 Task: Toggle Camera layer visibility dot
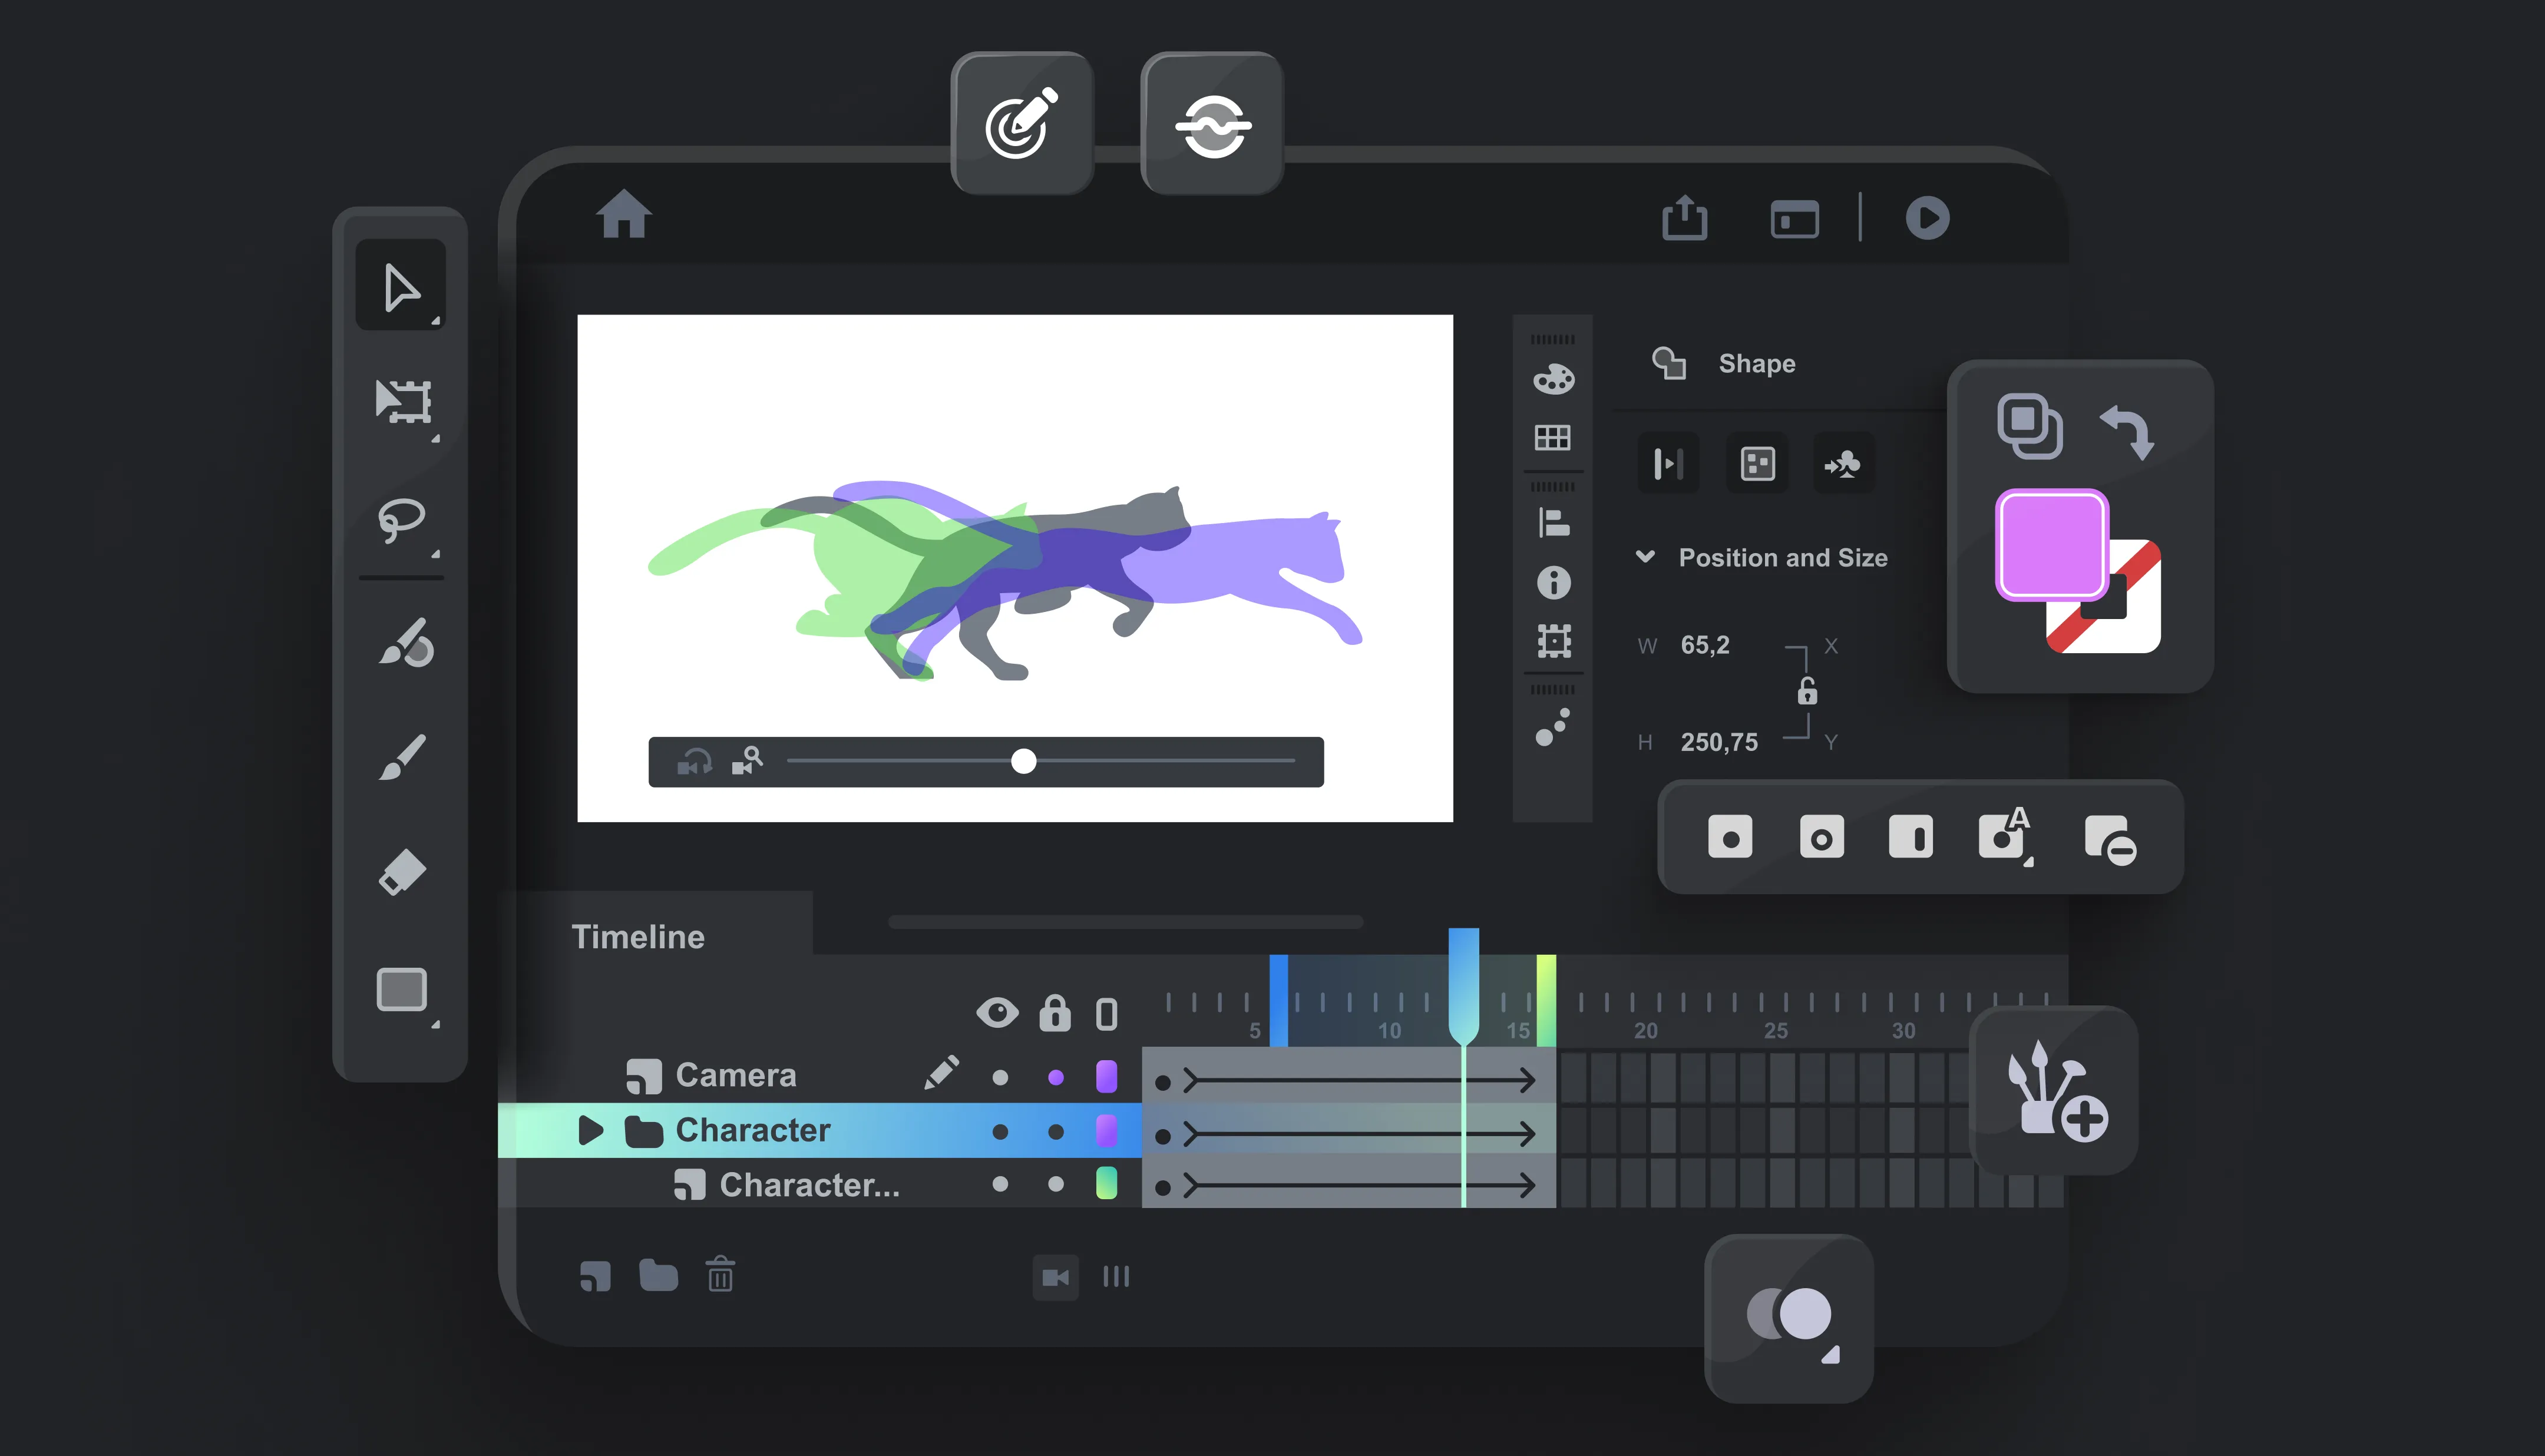coord(1000,1077)
